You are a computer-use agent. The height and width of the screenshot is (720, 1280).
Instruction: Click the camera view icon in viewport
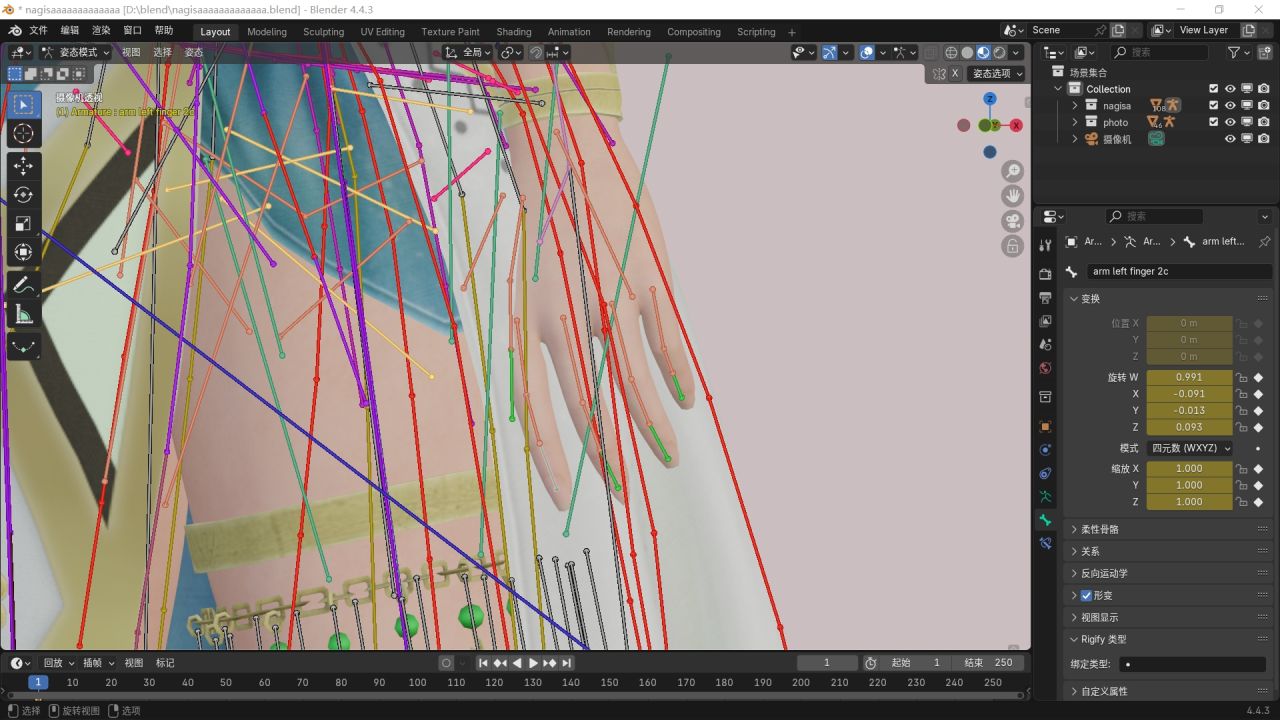click(x=1012, y=221)
